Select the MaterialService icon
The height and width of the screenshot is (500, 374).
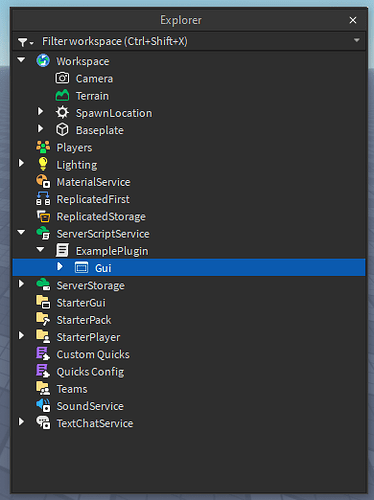point(43,182)
